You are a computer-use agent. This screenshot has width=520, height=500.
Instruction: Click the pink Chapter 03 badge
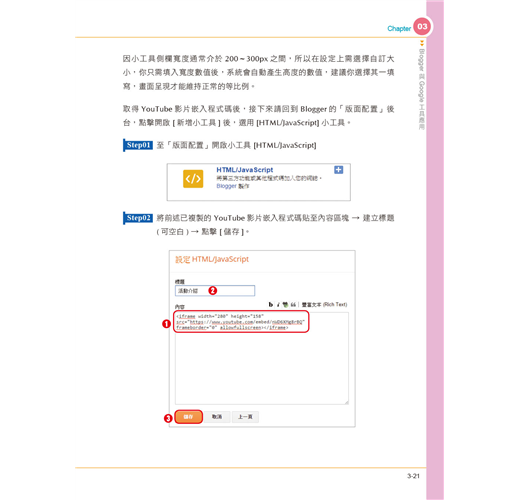(422, 26)
